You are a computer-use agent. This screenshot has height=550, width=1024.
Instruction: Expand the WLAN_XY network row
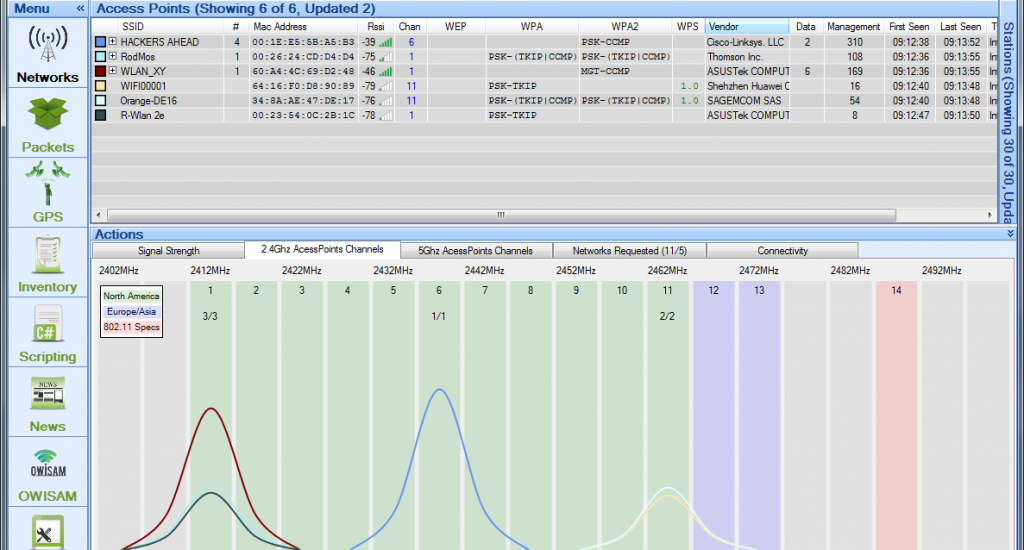(x=113, y=72)
